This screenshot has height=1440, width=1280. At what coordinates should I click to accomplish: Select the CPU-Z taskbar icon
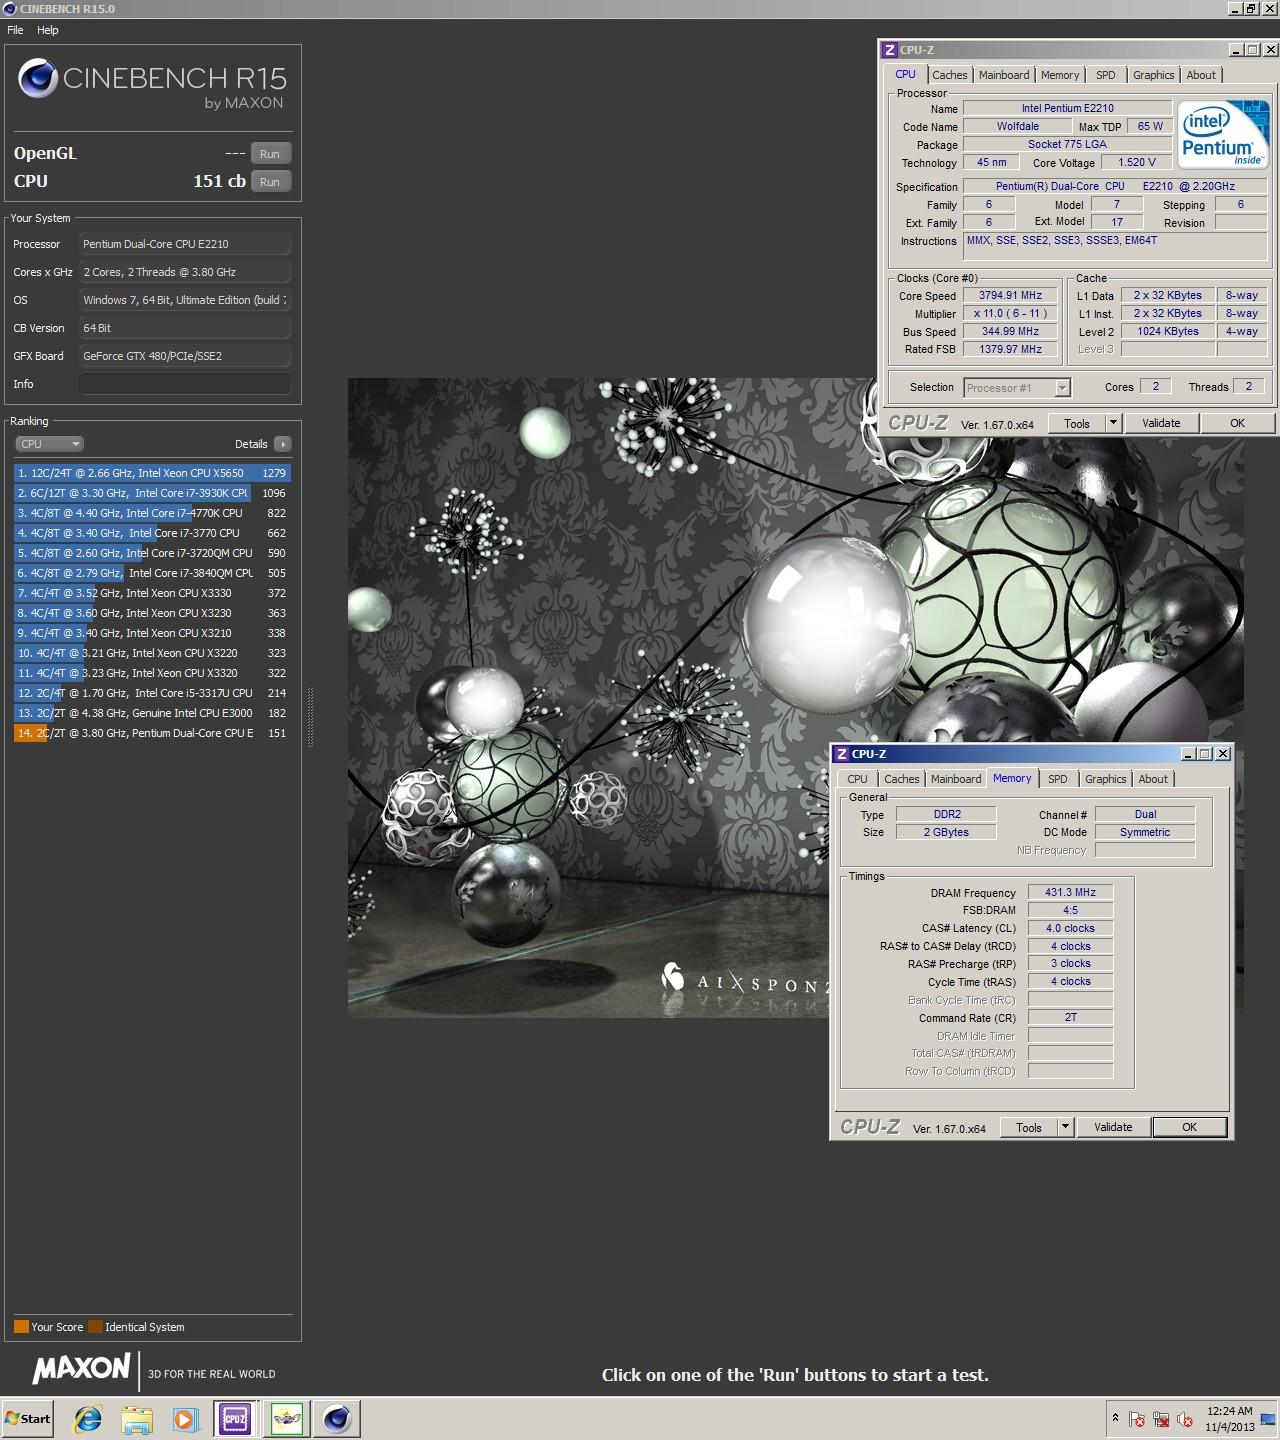[x=235, y=1418]
